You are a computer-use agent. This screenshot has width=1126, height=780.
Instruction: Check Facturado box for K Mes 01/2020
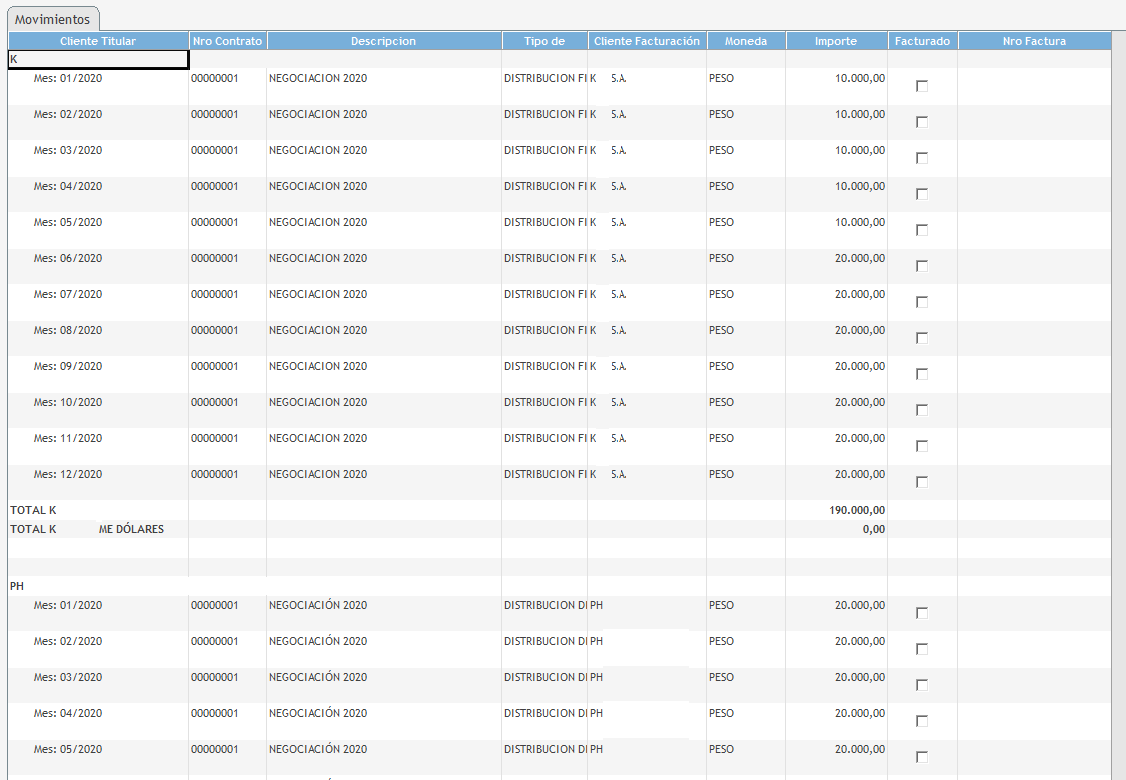(x=922, y=86)
